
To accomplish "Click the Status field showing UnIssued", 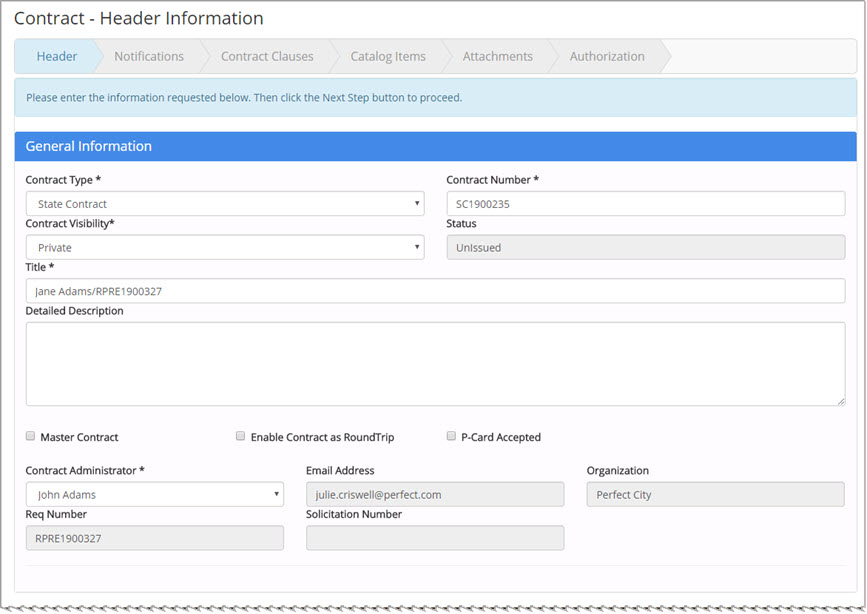I will tap(645, 247).
